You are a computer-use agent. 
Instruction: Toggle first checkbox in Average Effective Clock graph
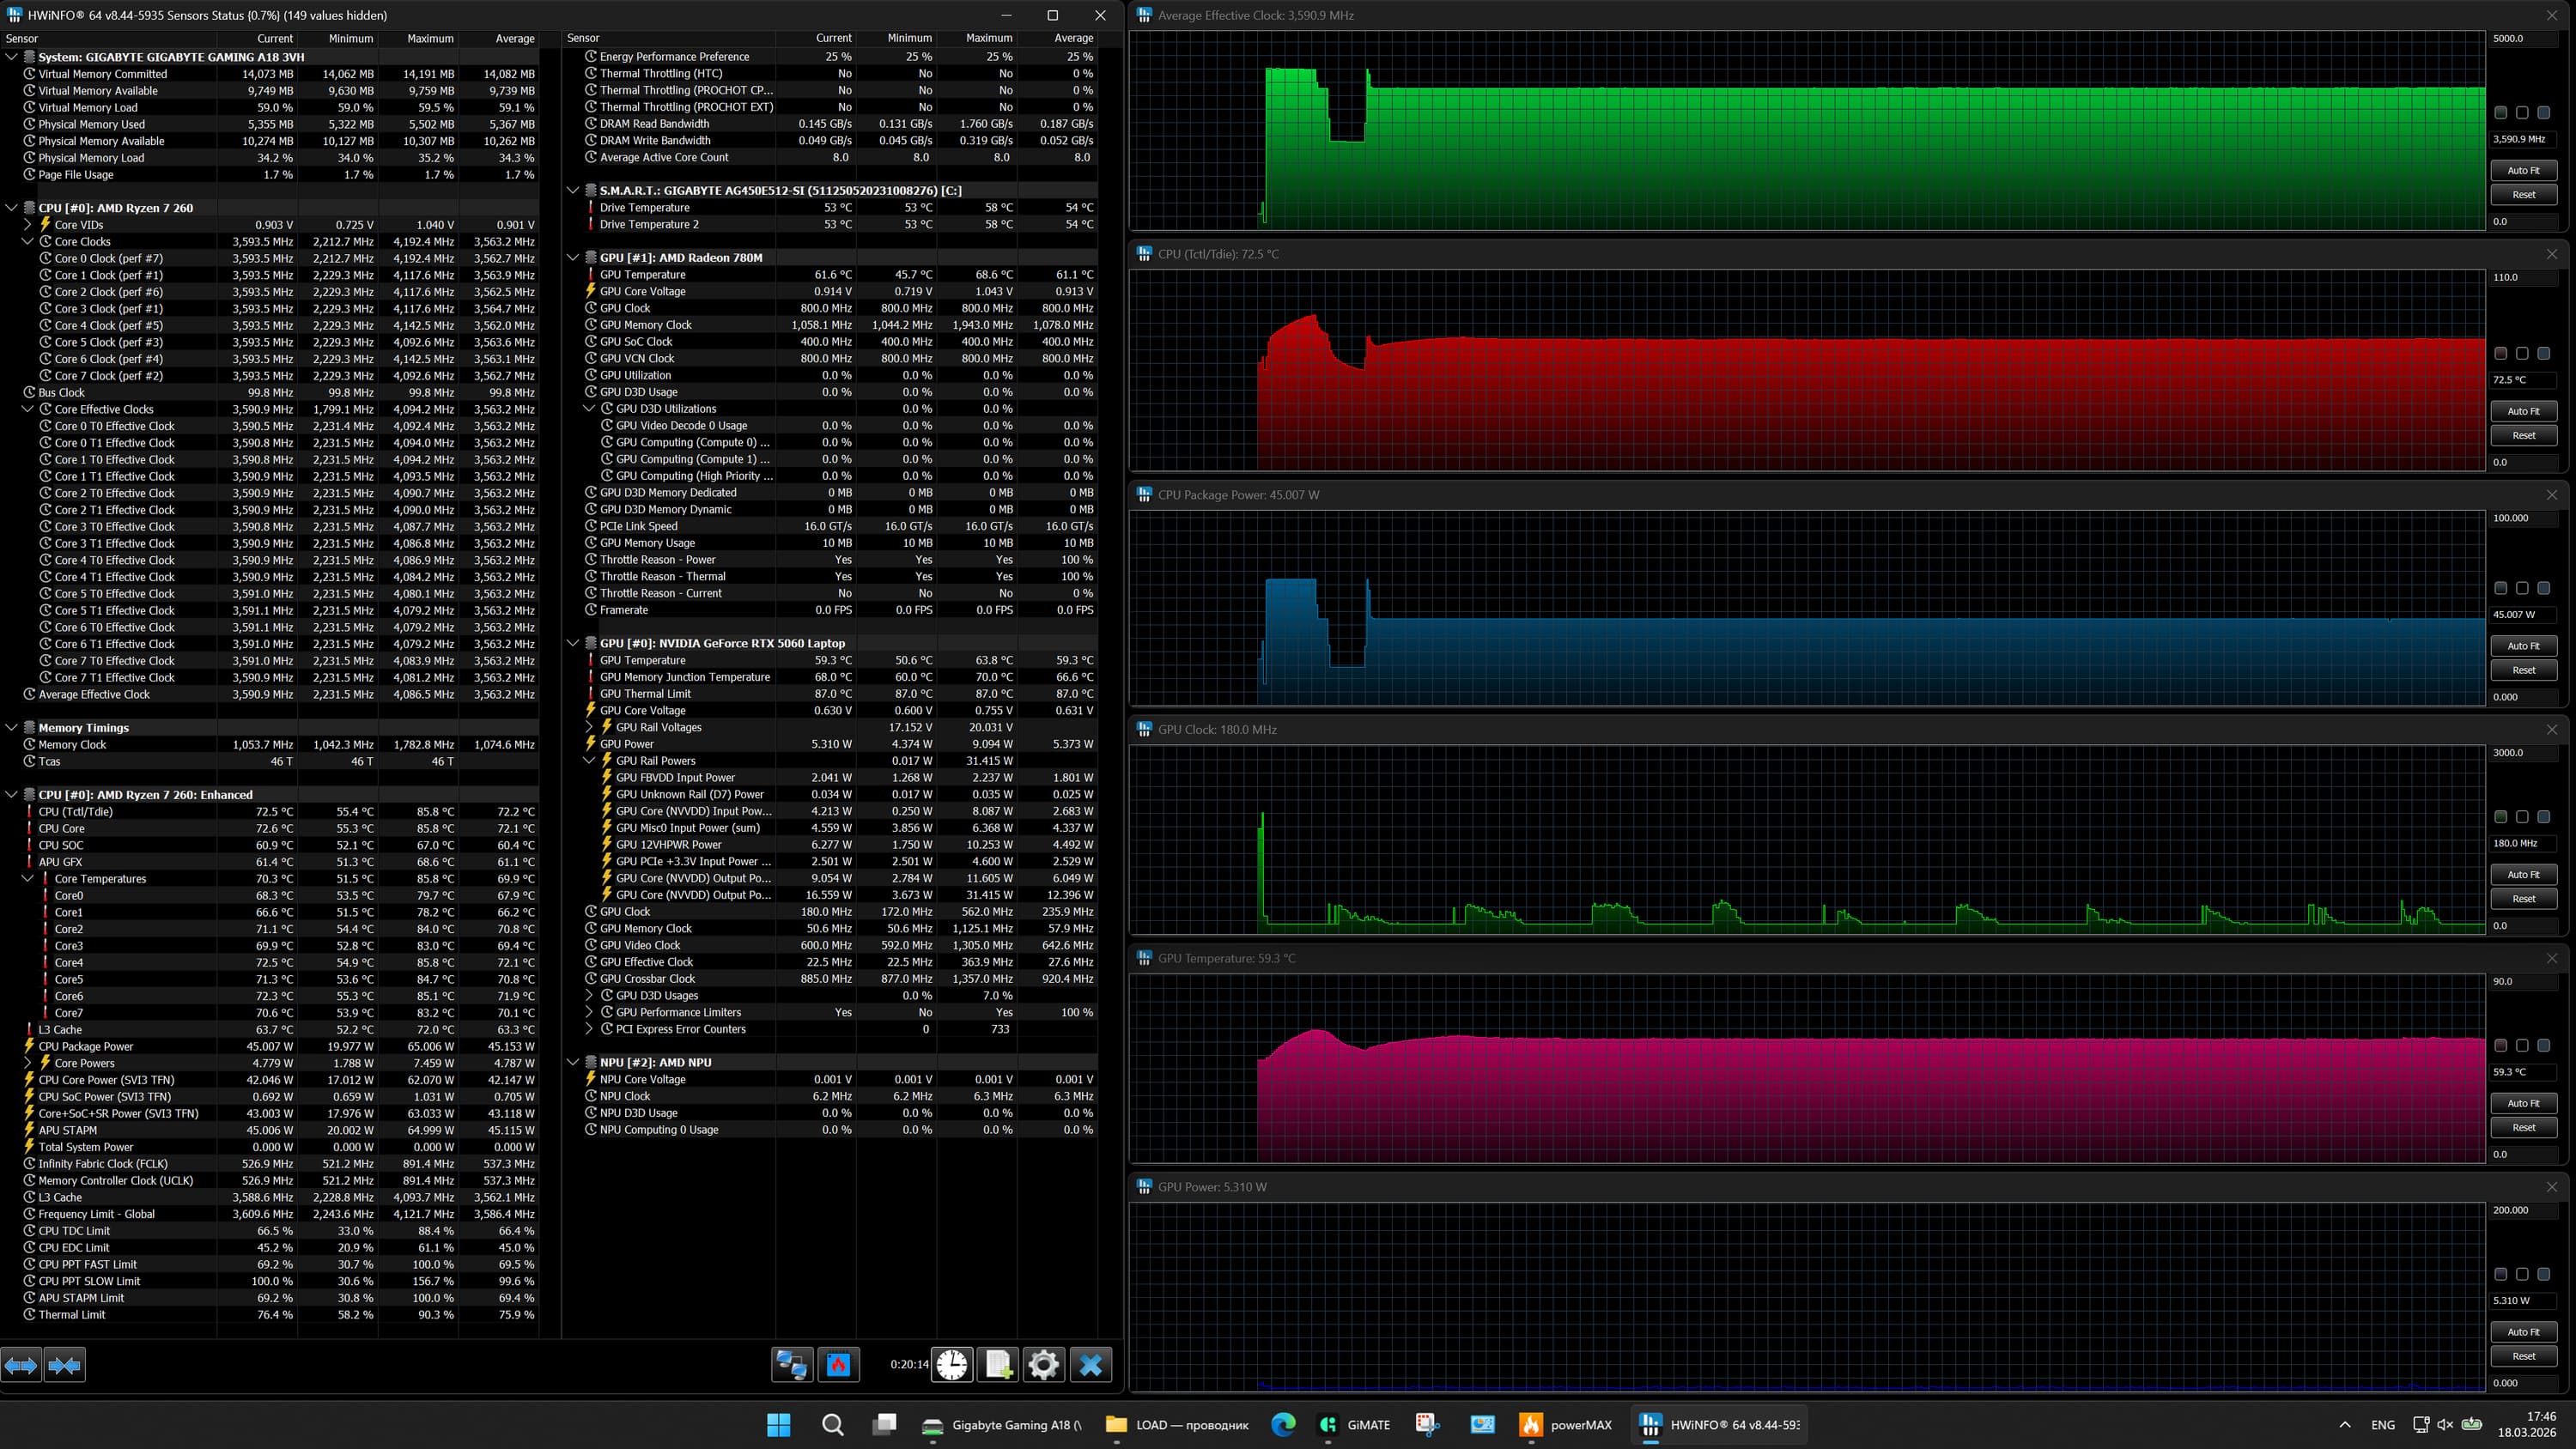pos(2500,113)
